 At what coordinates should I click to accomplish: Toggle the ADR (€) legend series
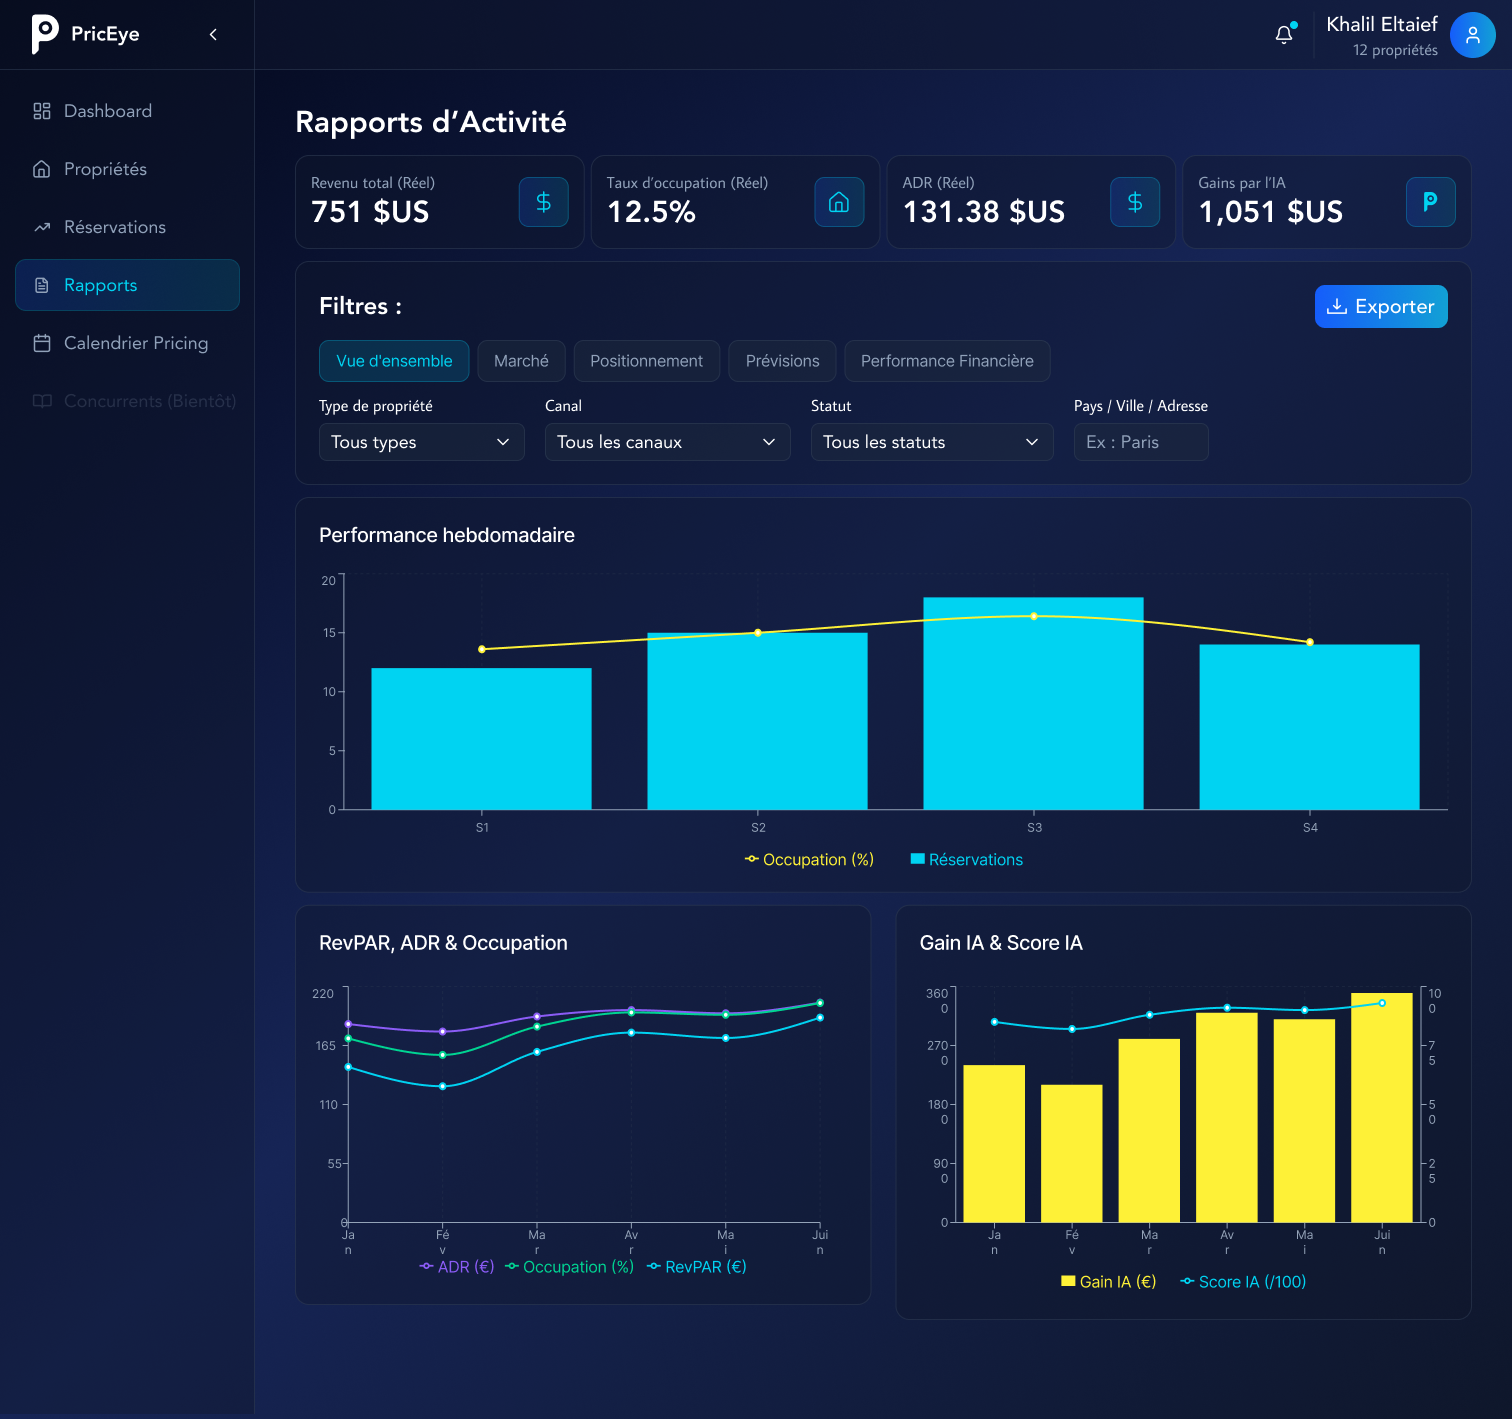pyautogui.click(x=457, y=1267)
